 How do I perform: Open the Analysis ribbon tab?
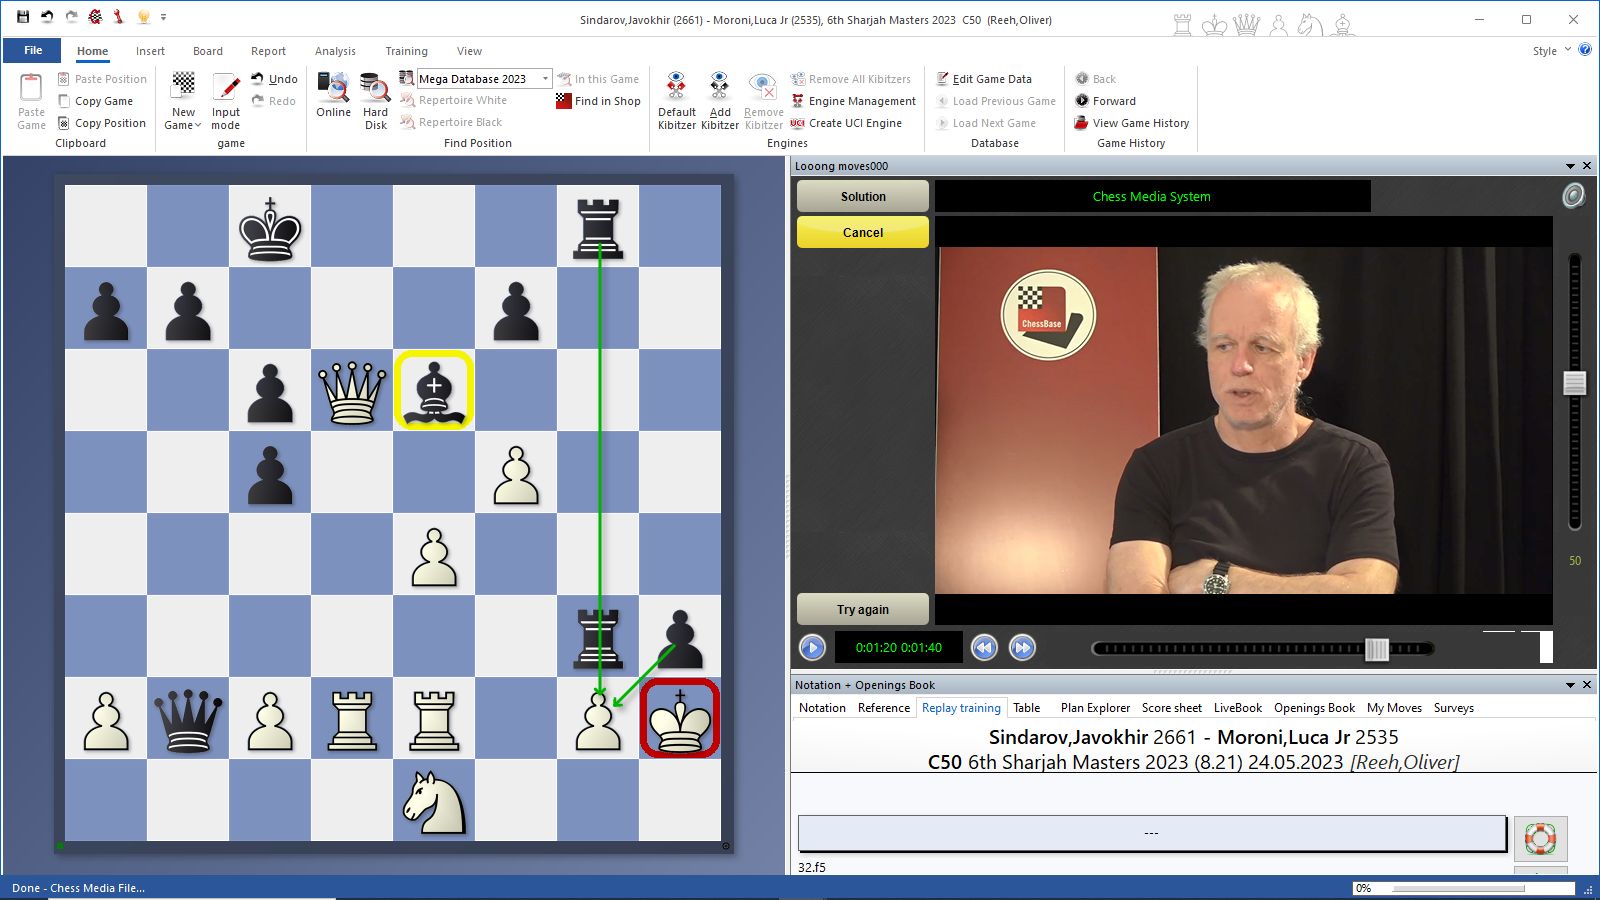tap(335, 51)
